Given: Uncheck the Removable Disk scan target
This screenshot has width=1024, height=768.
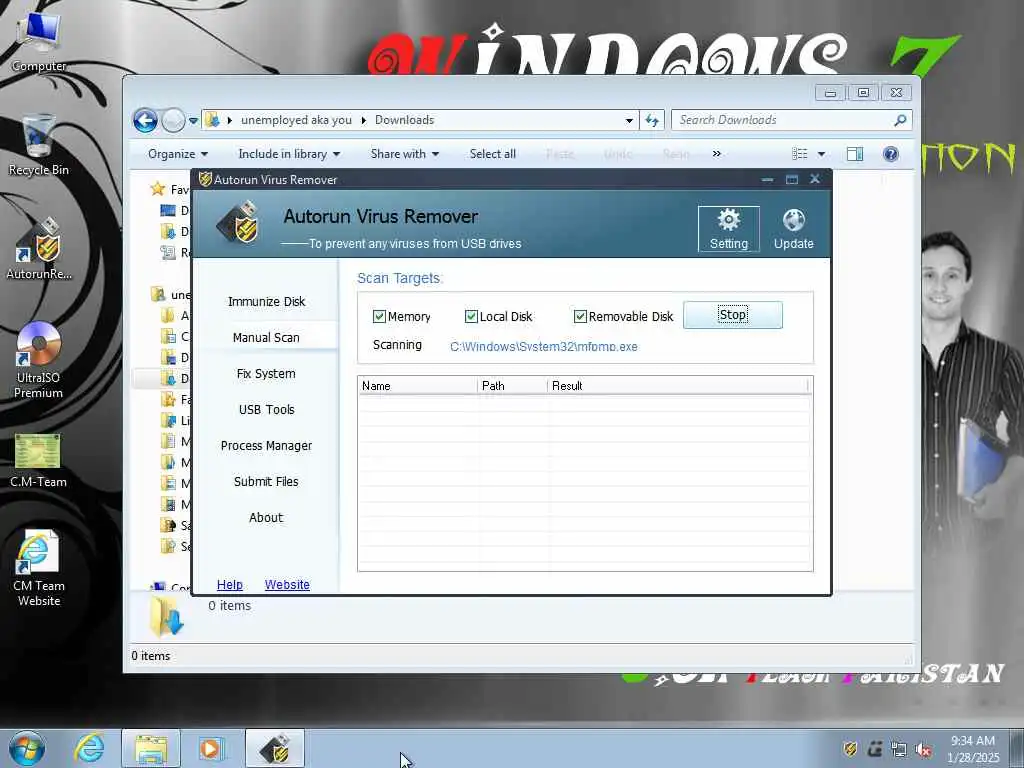Looking at the screenshot, I should (580, 317).
